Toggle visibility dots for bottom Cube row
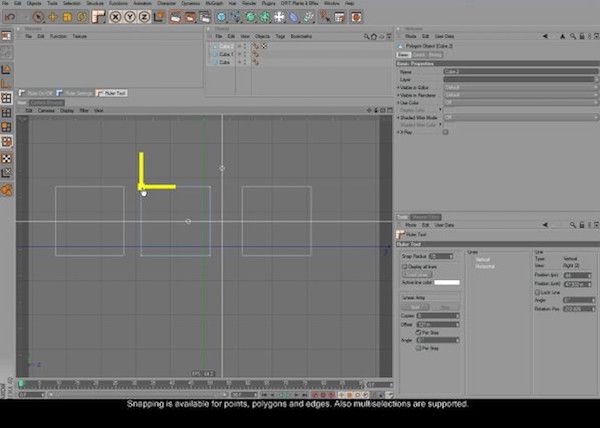The height and width of the screenshot is (428, 600). (x=243, y=62)
